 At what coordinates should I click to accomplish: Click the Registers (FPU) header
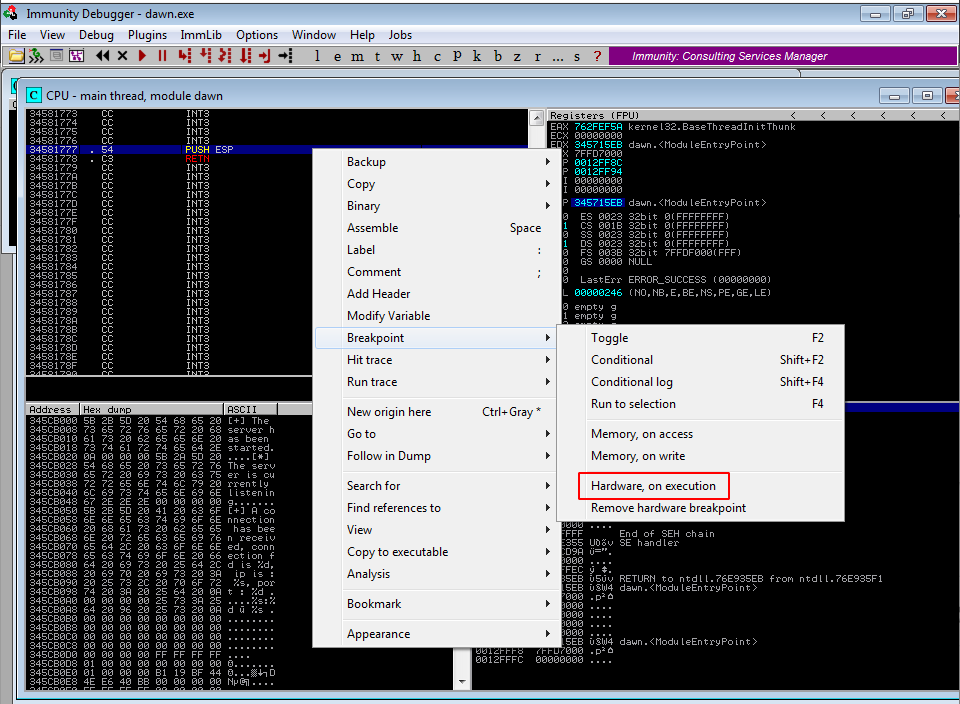(x=594, y=115)
